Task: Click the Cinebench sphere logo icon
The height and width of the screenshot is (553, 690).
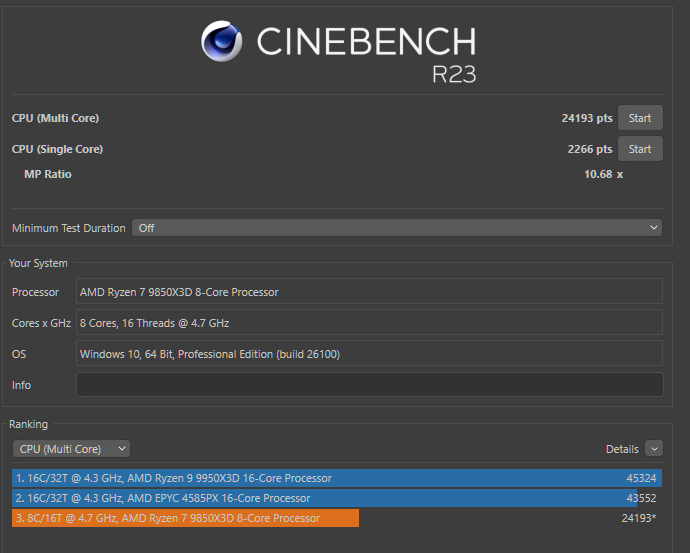Action: [221, 41]
